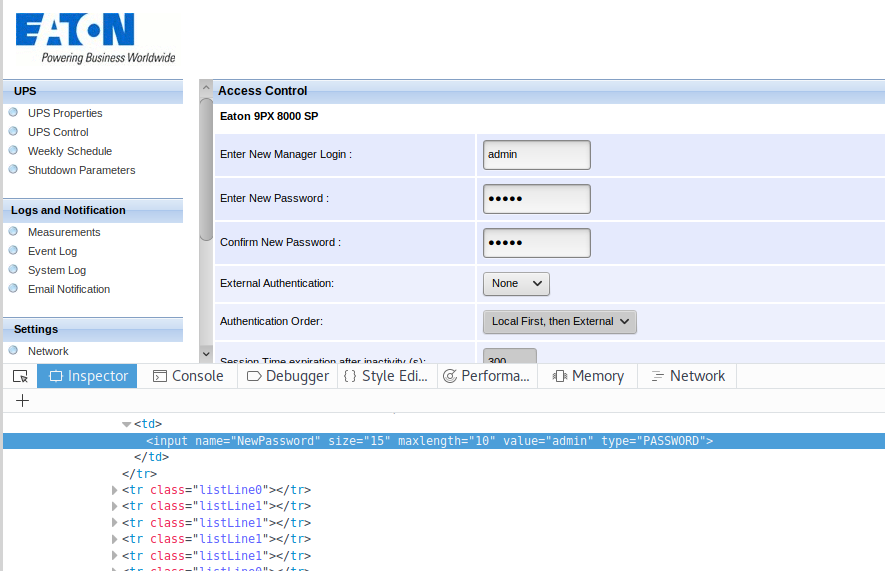Click the bullet icon beside sidebar Network
This screenshot has height=571, width=885.
tap(14, 350)
